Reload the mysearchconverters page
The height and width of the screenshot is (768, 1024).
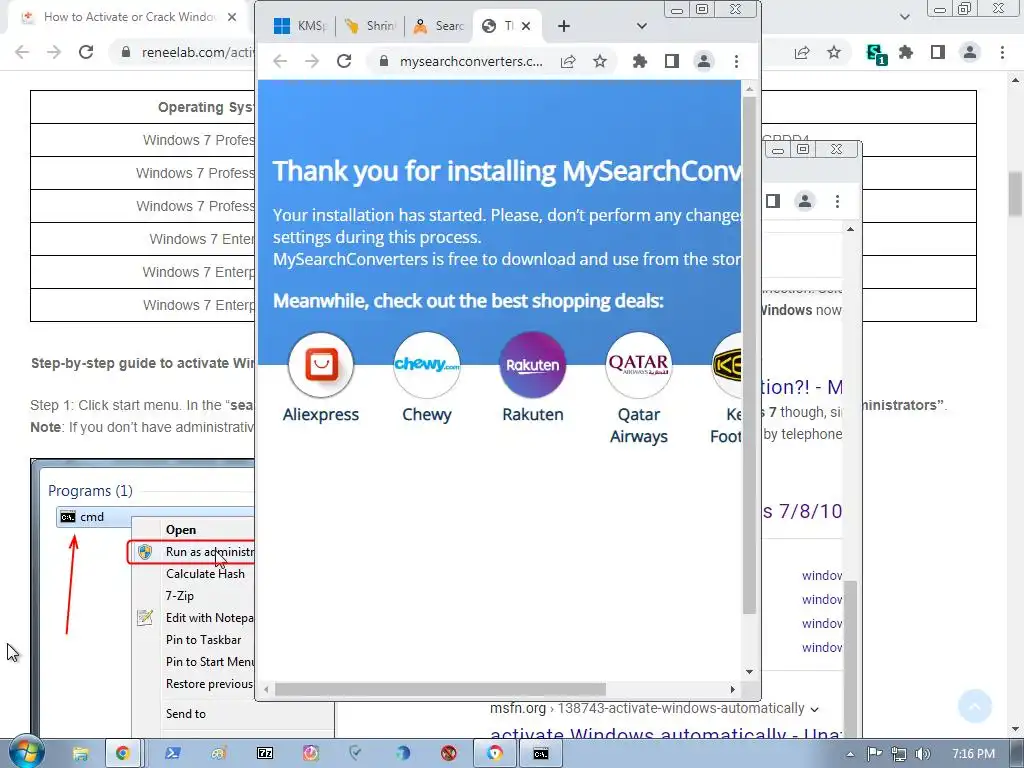(x=344, y=61)
